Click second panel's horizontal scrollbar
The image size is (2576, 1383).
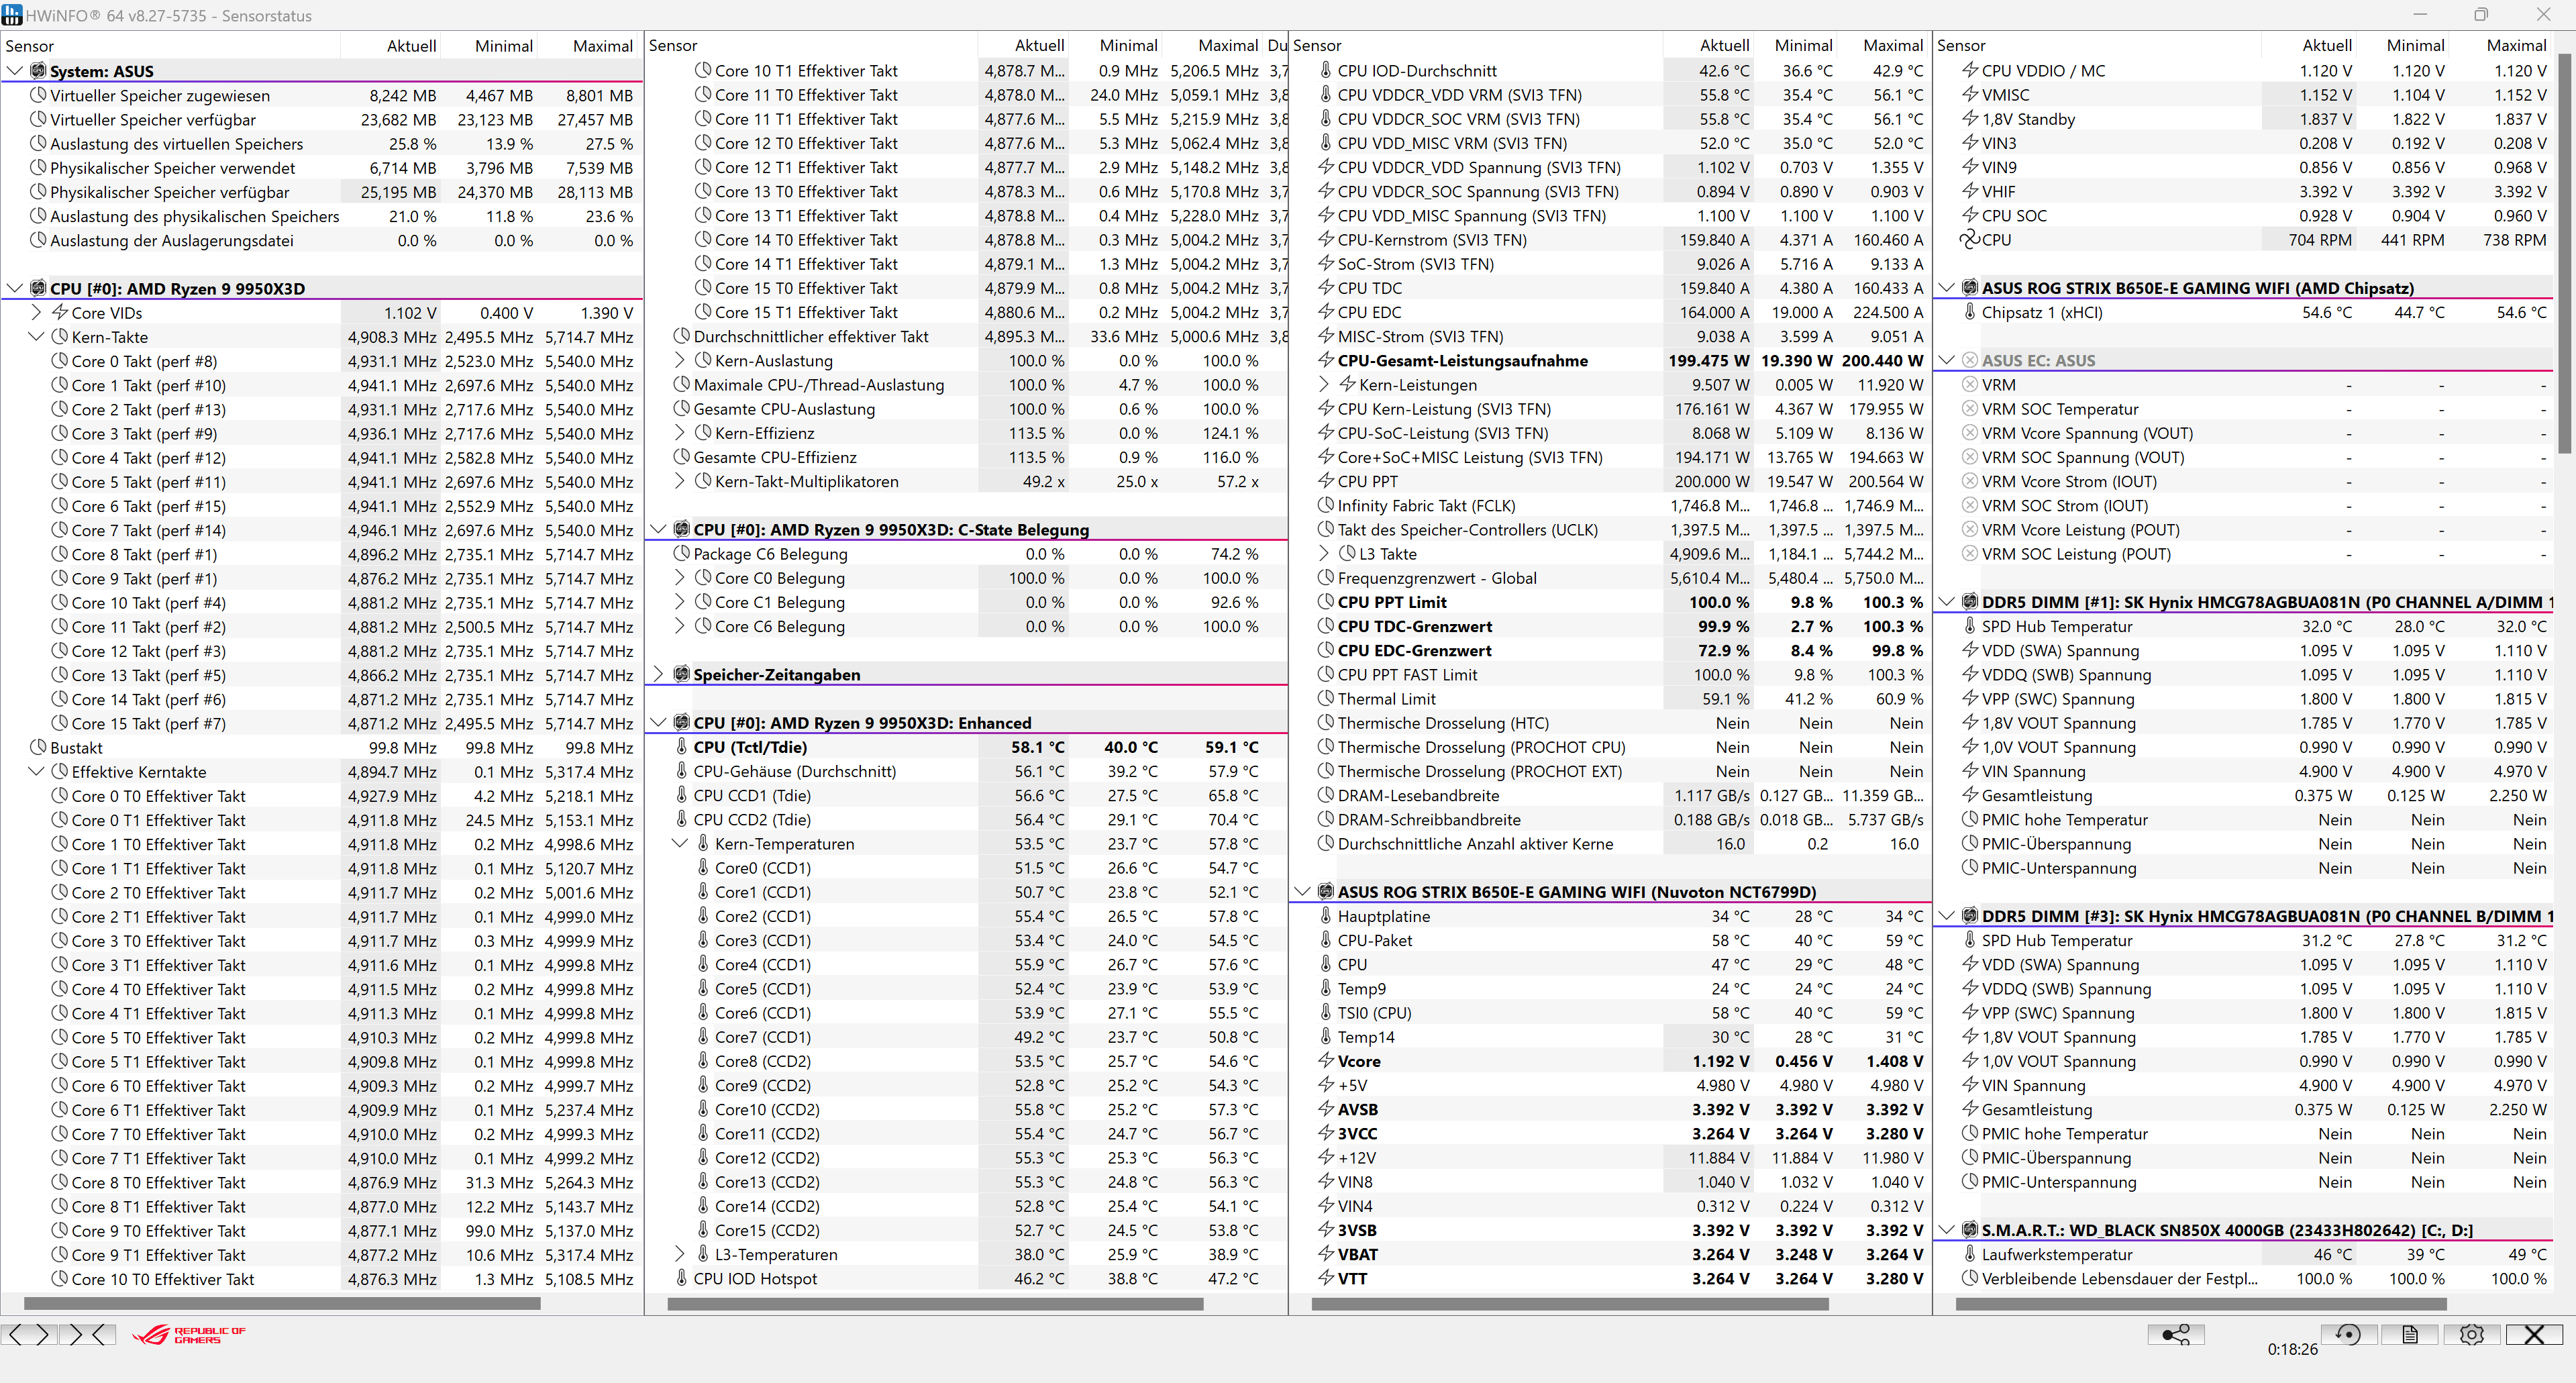click(x=935, y=1303)
